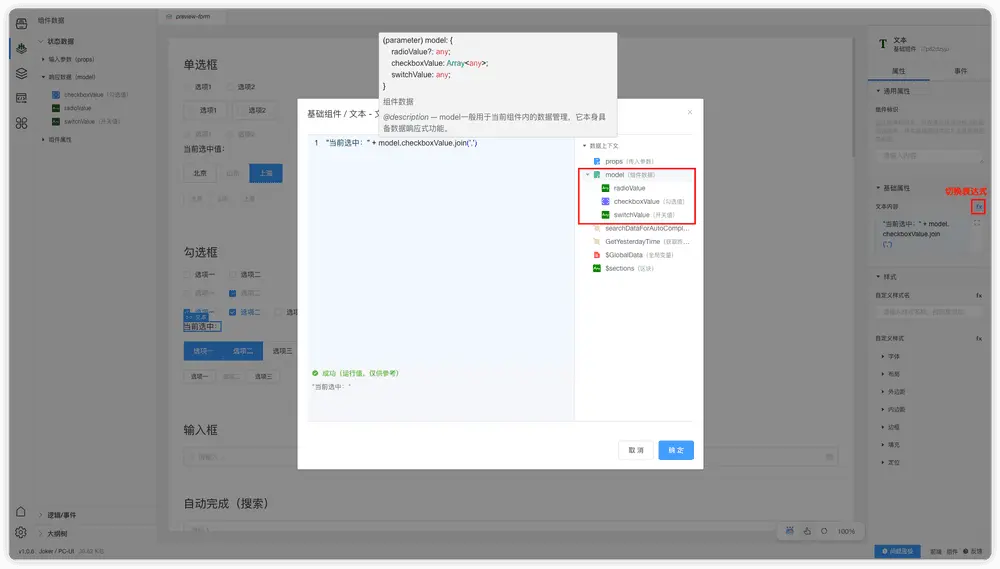Select radioValue under model in the dialog
The width and height of the screenshot is (1000, 569).
[x=629, y=188]
